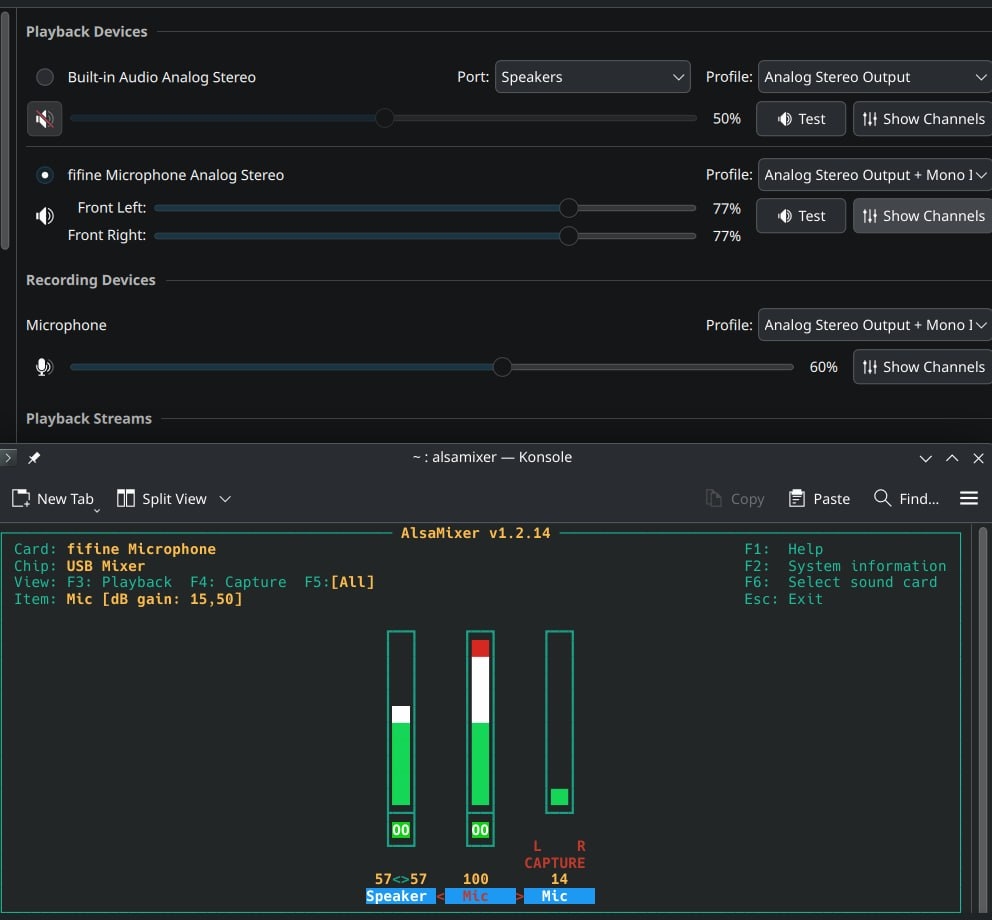Click the Speaker volume bar in AlsaMixer
This screenshot has width=992, height=920.
click(x=401, y=721)
